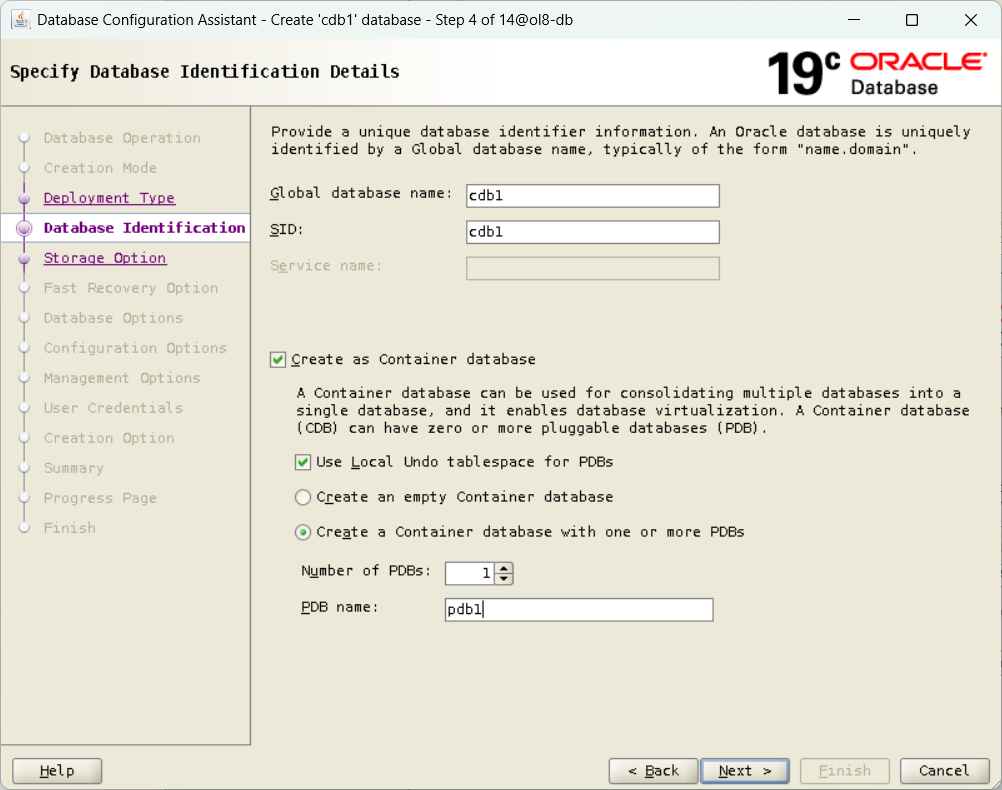
Task: Click the Storage Option step bullet marker
Action: [24, 258]
